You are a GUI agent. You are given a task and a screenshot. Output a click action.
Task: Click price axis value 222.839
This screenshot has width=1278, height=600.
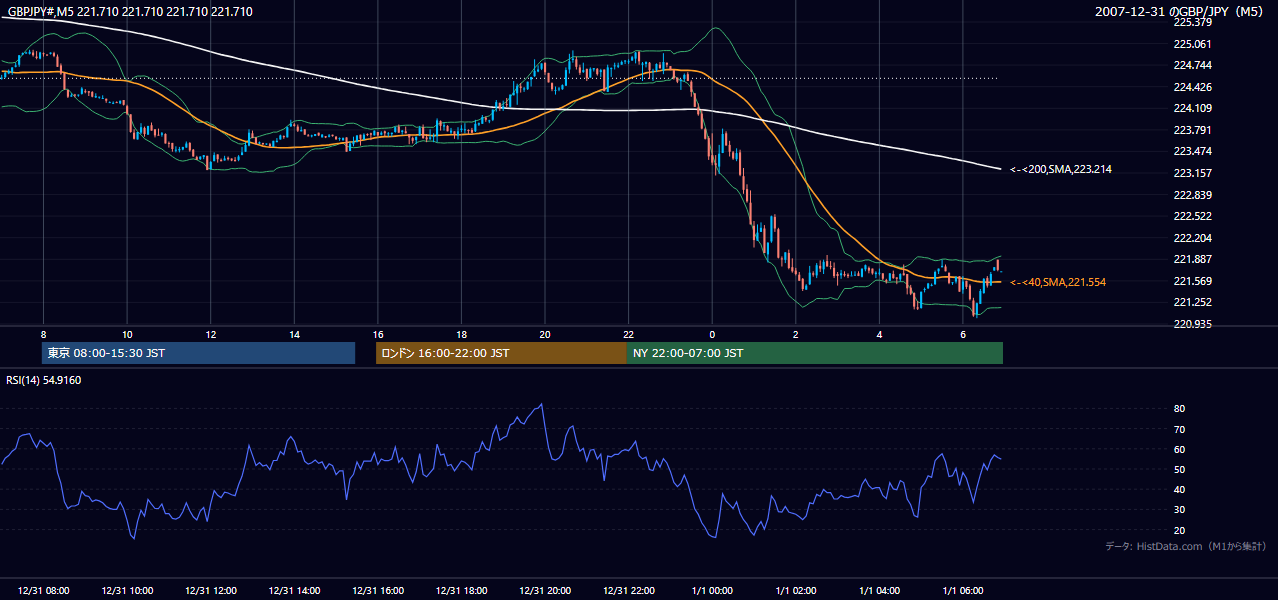coord(1192,195)
